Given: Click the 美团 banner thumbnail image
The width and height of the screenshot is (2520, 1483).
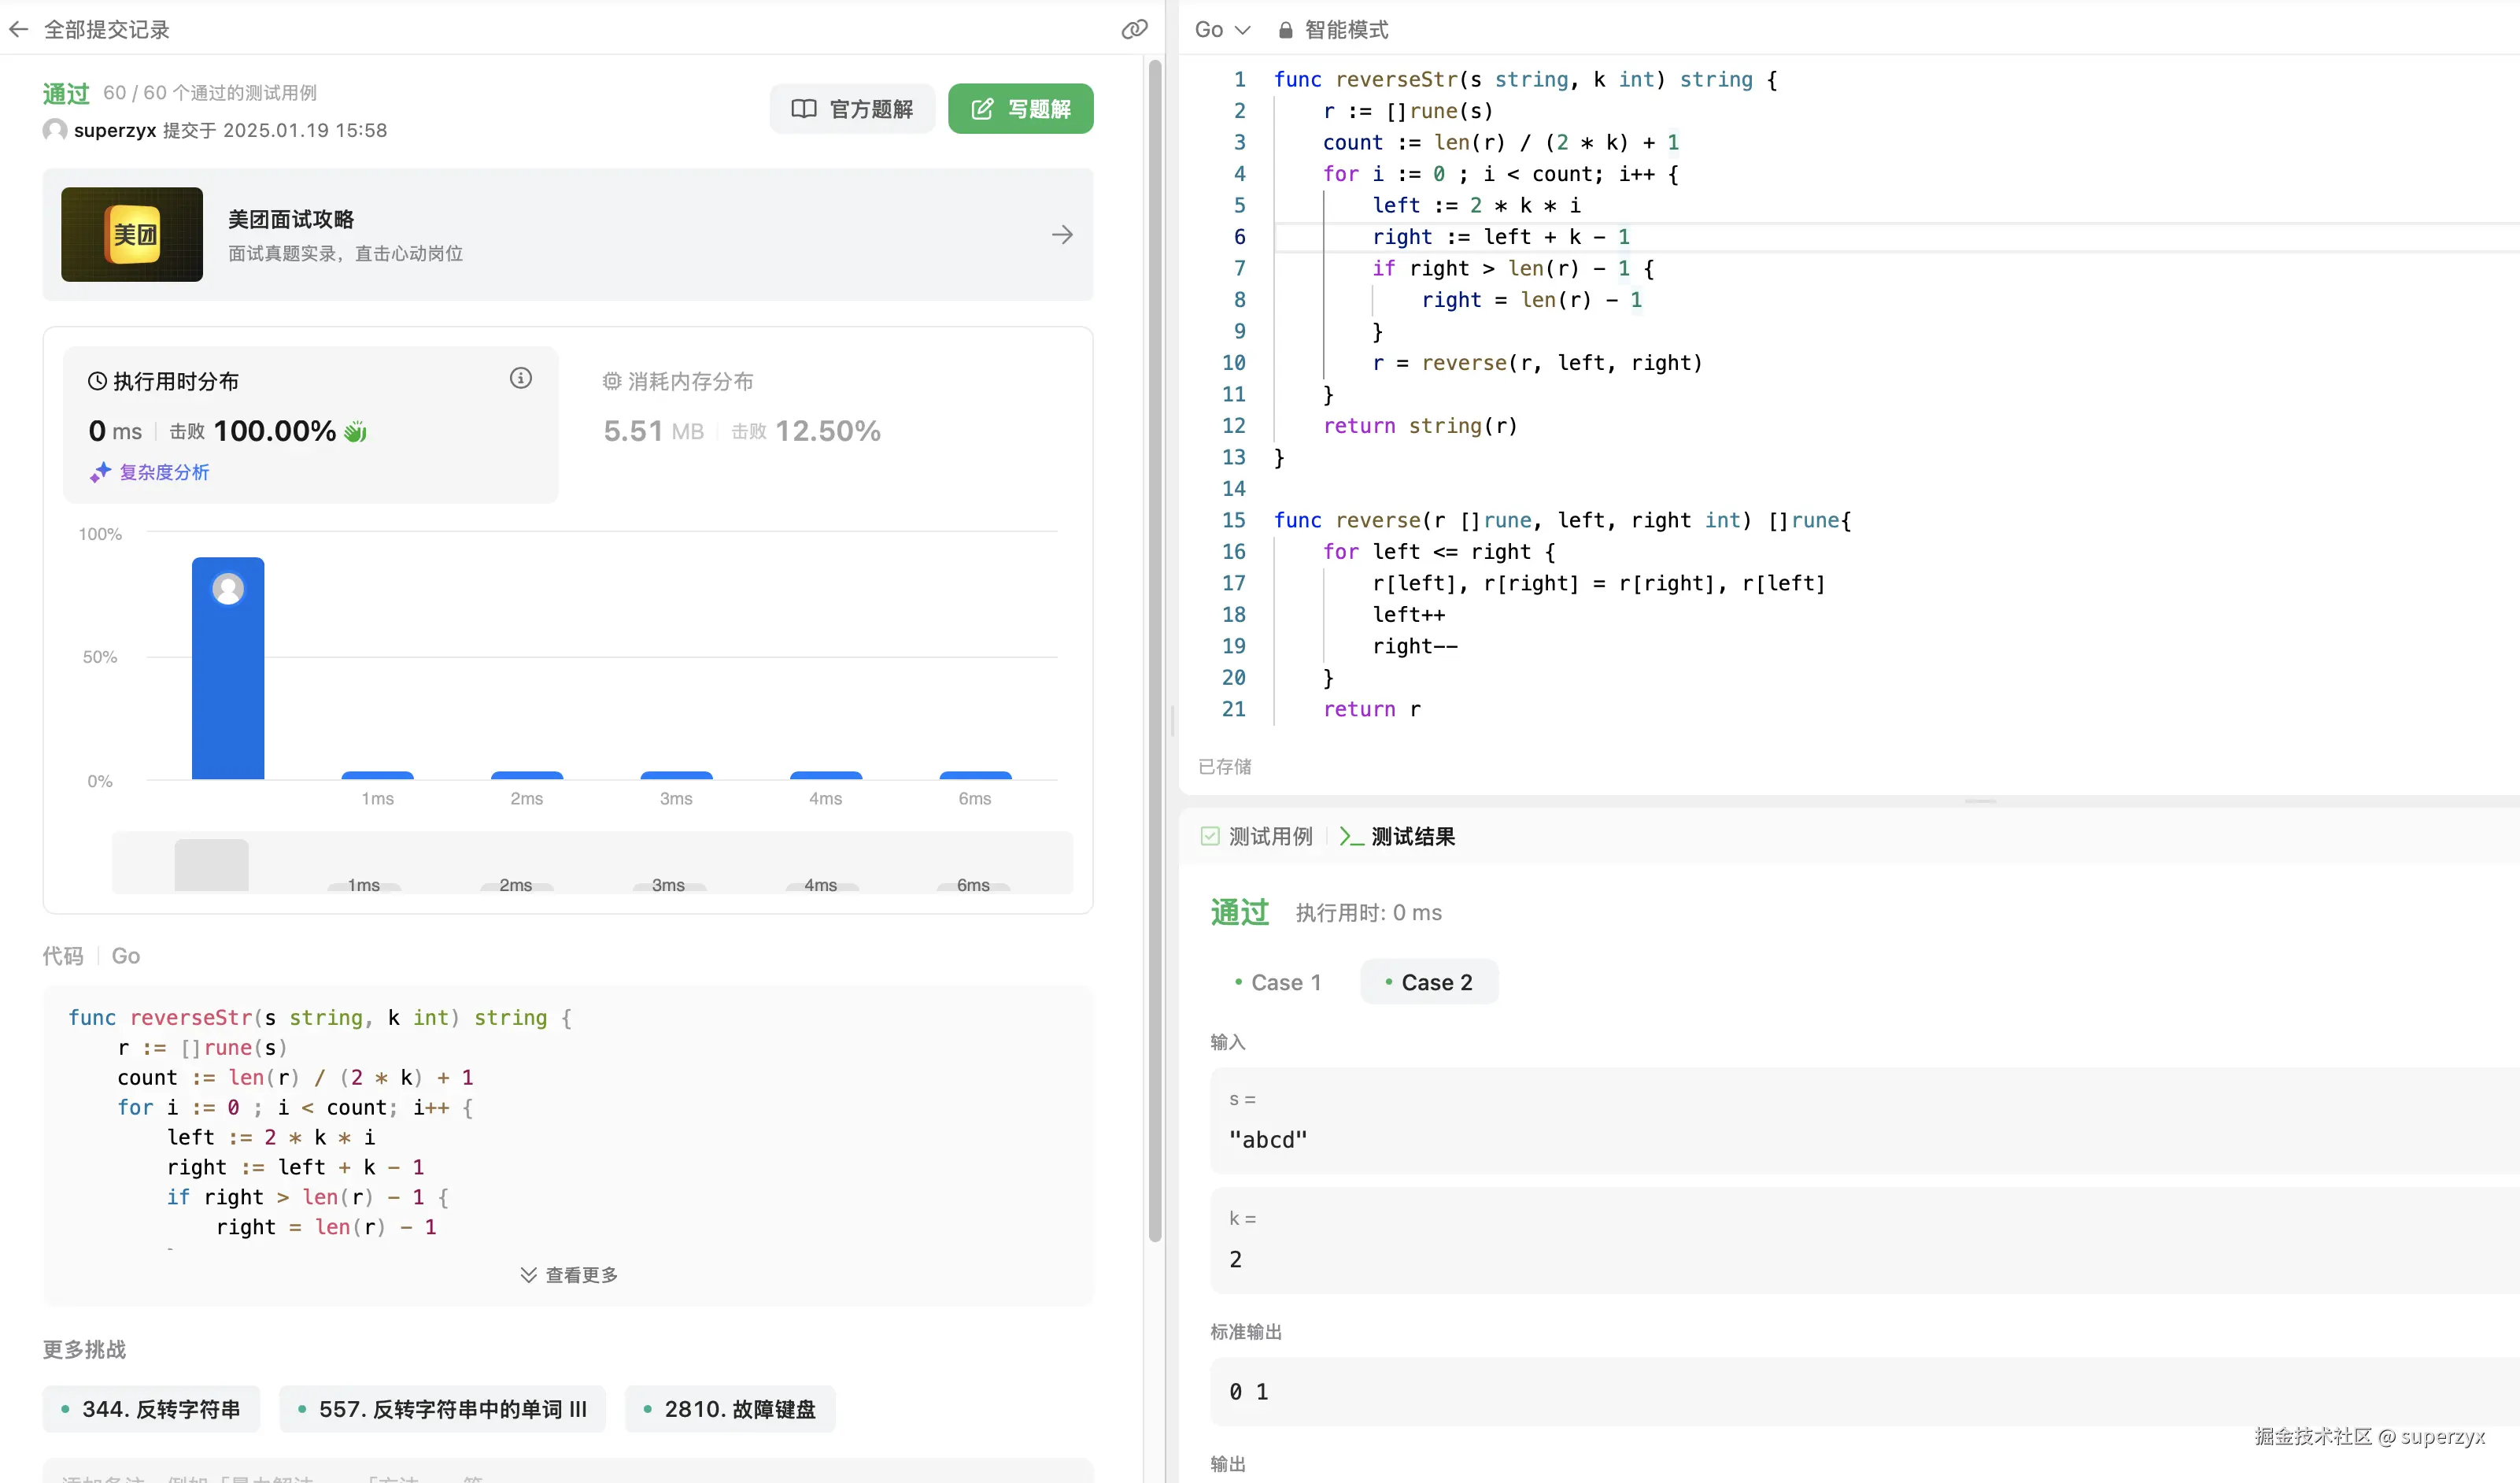Looking at the screenshot, I should (132, 235).
